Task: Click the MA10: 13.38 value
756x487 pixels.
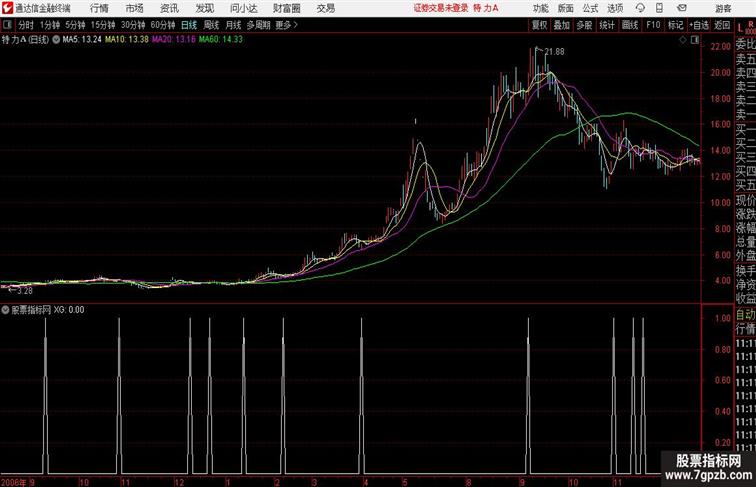Action: pos(127,40)
